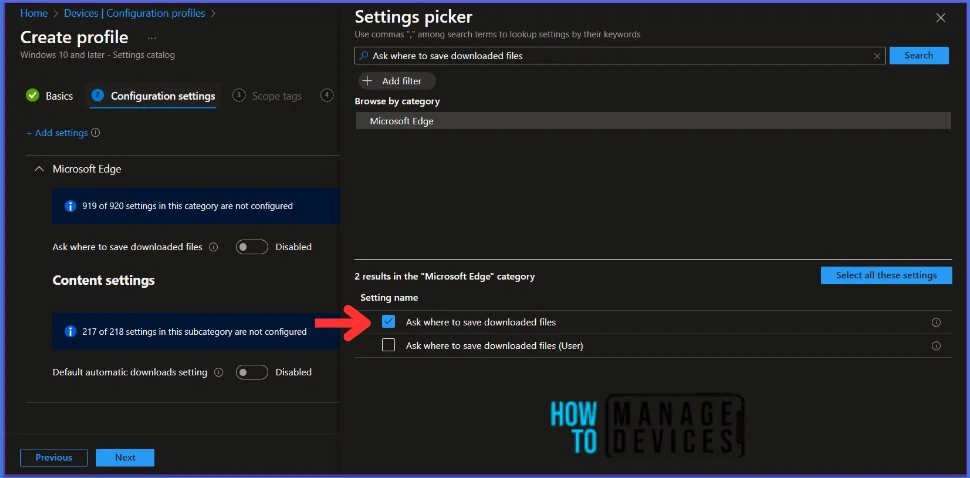Viewport: 970px width, 478px height.
Task: Check Ask where to save downloaded files (User)
Action: pos(388,345)
